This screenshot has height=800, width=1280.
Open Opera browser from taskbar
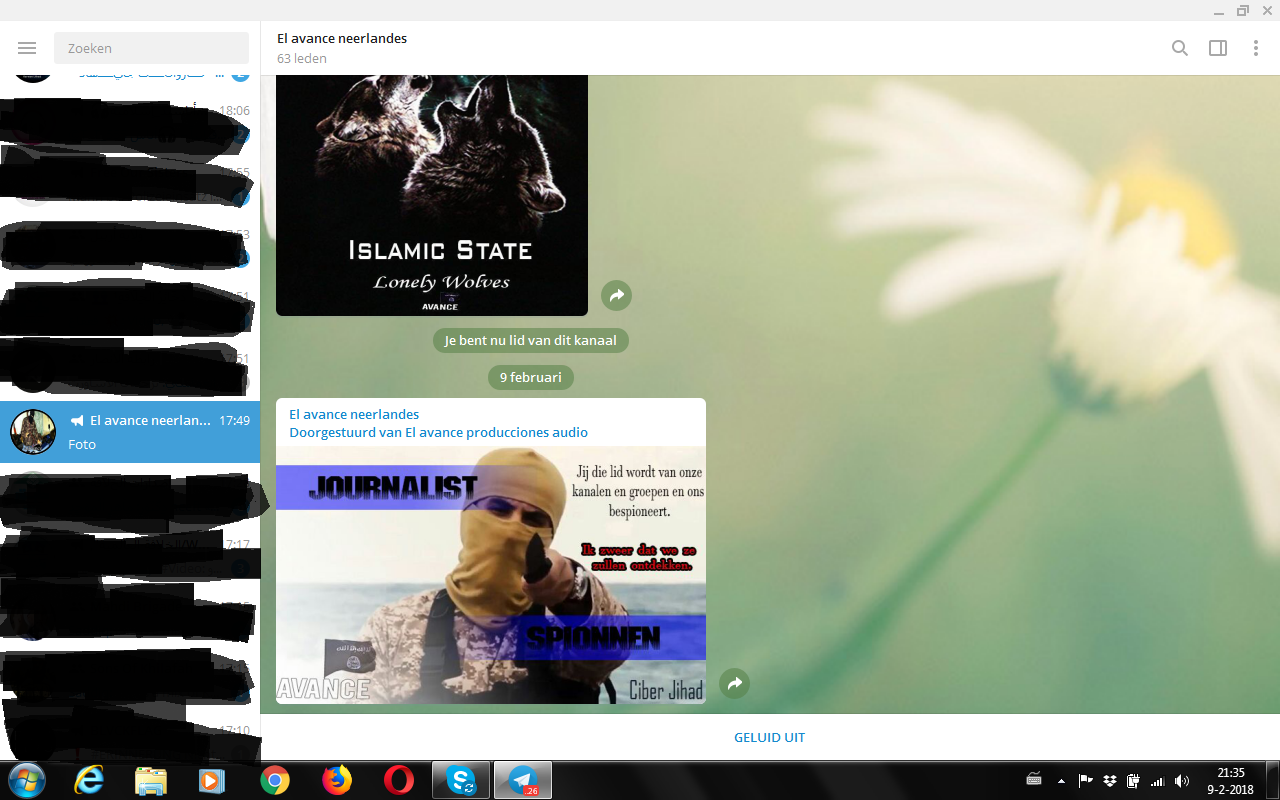pyautogui.click(x=399, y=780)
